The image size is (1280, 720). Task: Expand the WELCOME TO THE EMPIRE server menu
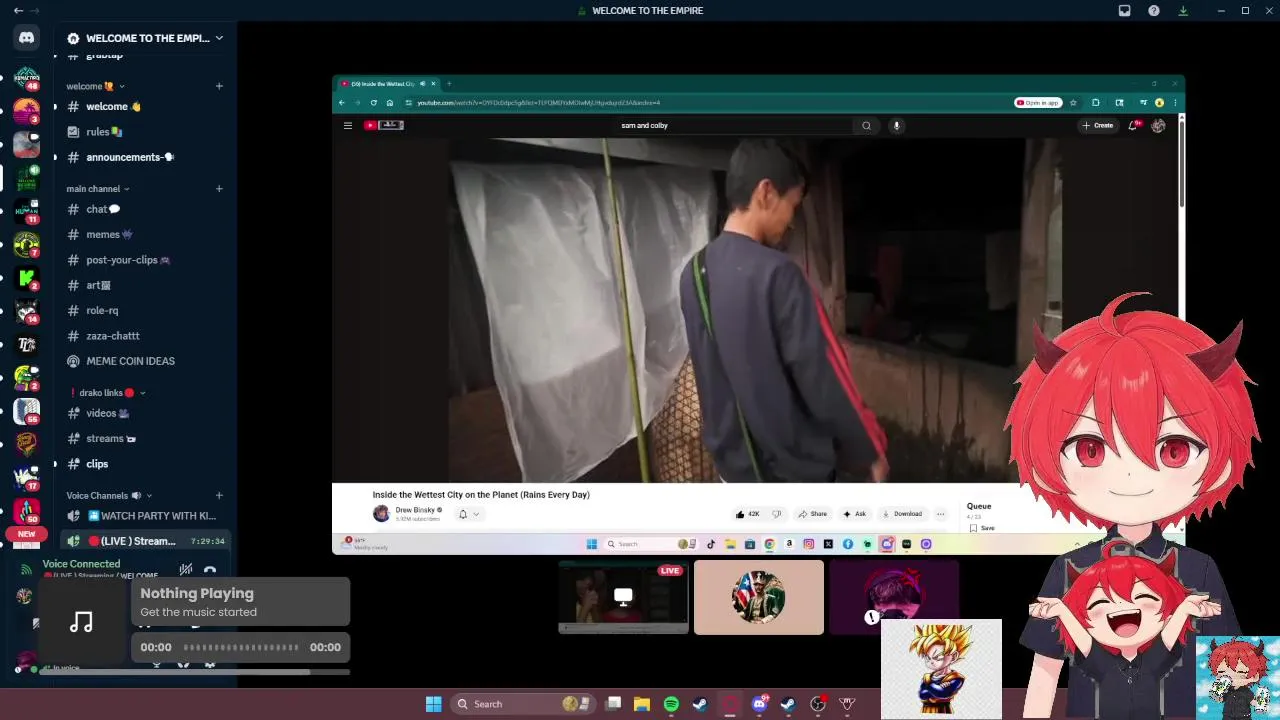tap(146, 38)
